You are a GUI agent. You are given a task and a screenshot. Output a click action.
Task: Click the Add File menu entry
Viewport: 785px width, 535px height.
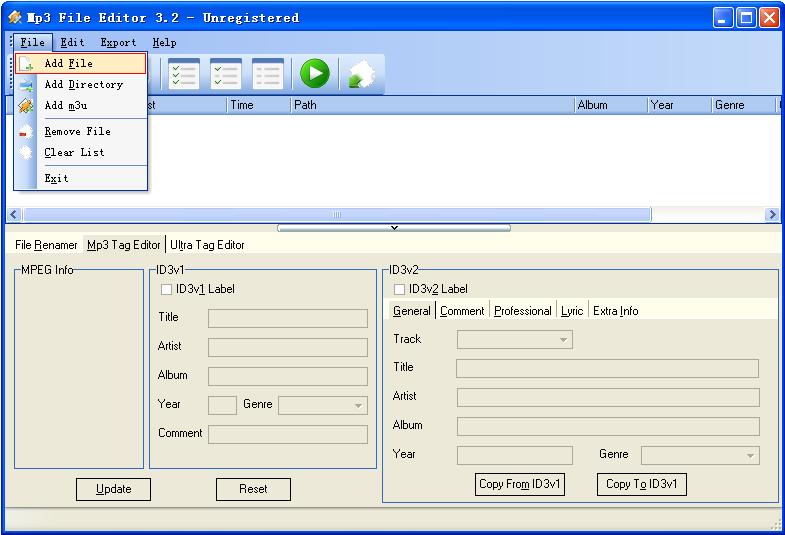[68, 63]
